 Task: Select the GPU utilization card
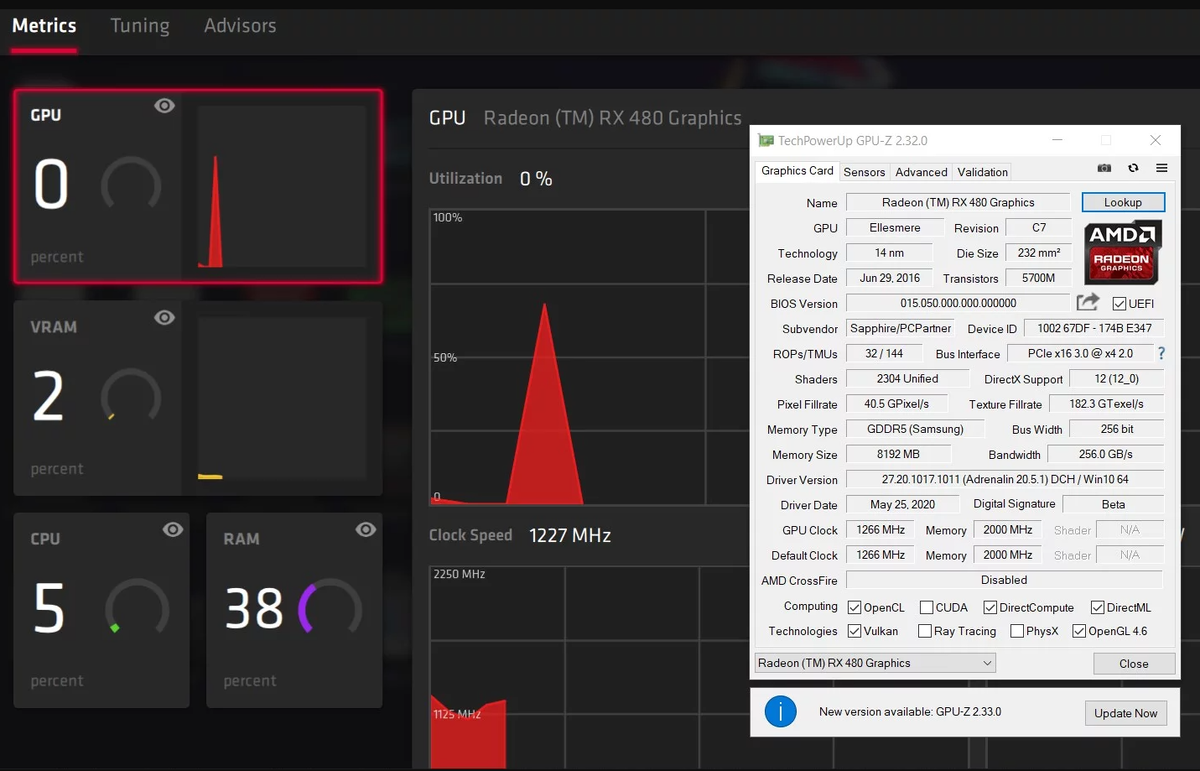pos(198,187)
